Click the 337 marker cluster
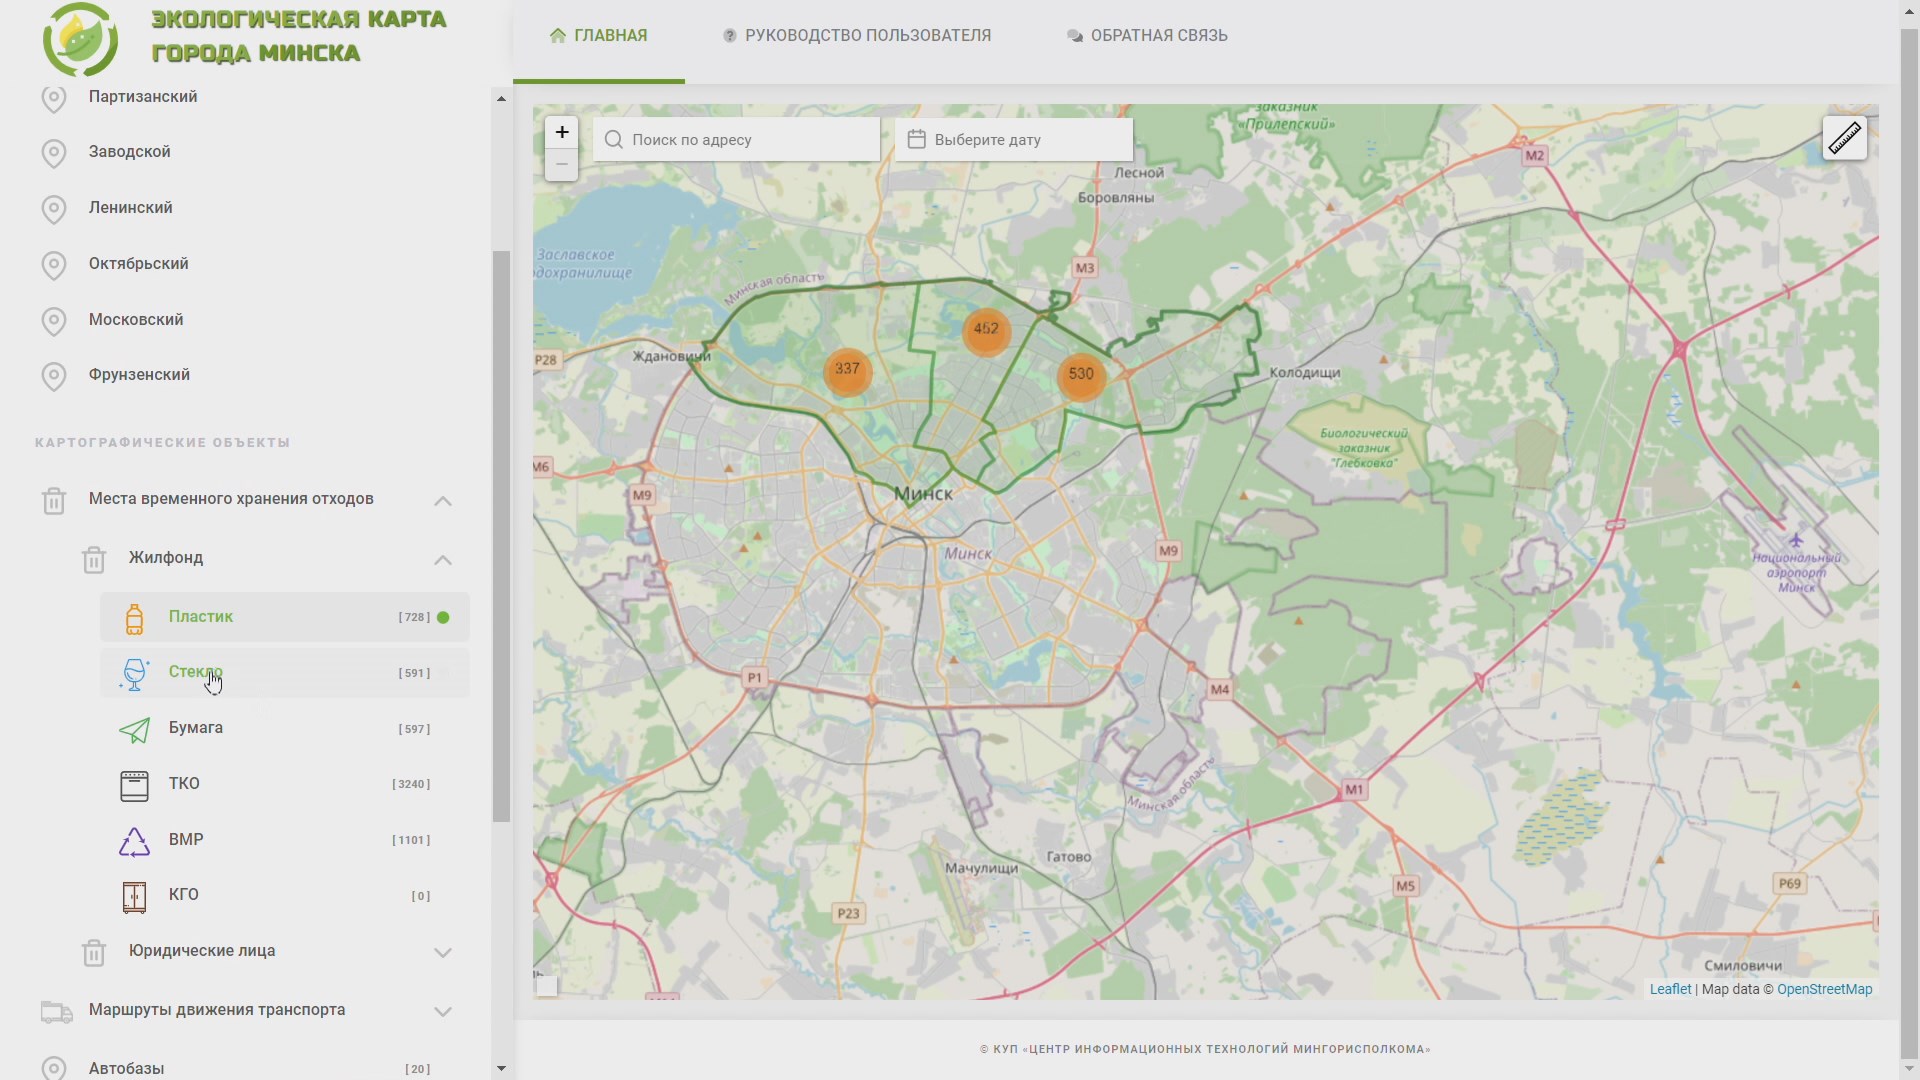The image size is (1920, 1080). tap(847, 370)
